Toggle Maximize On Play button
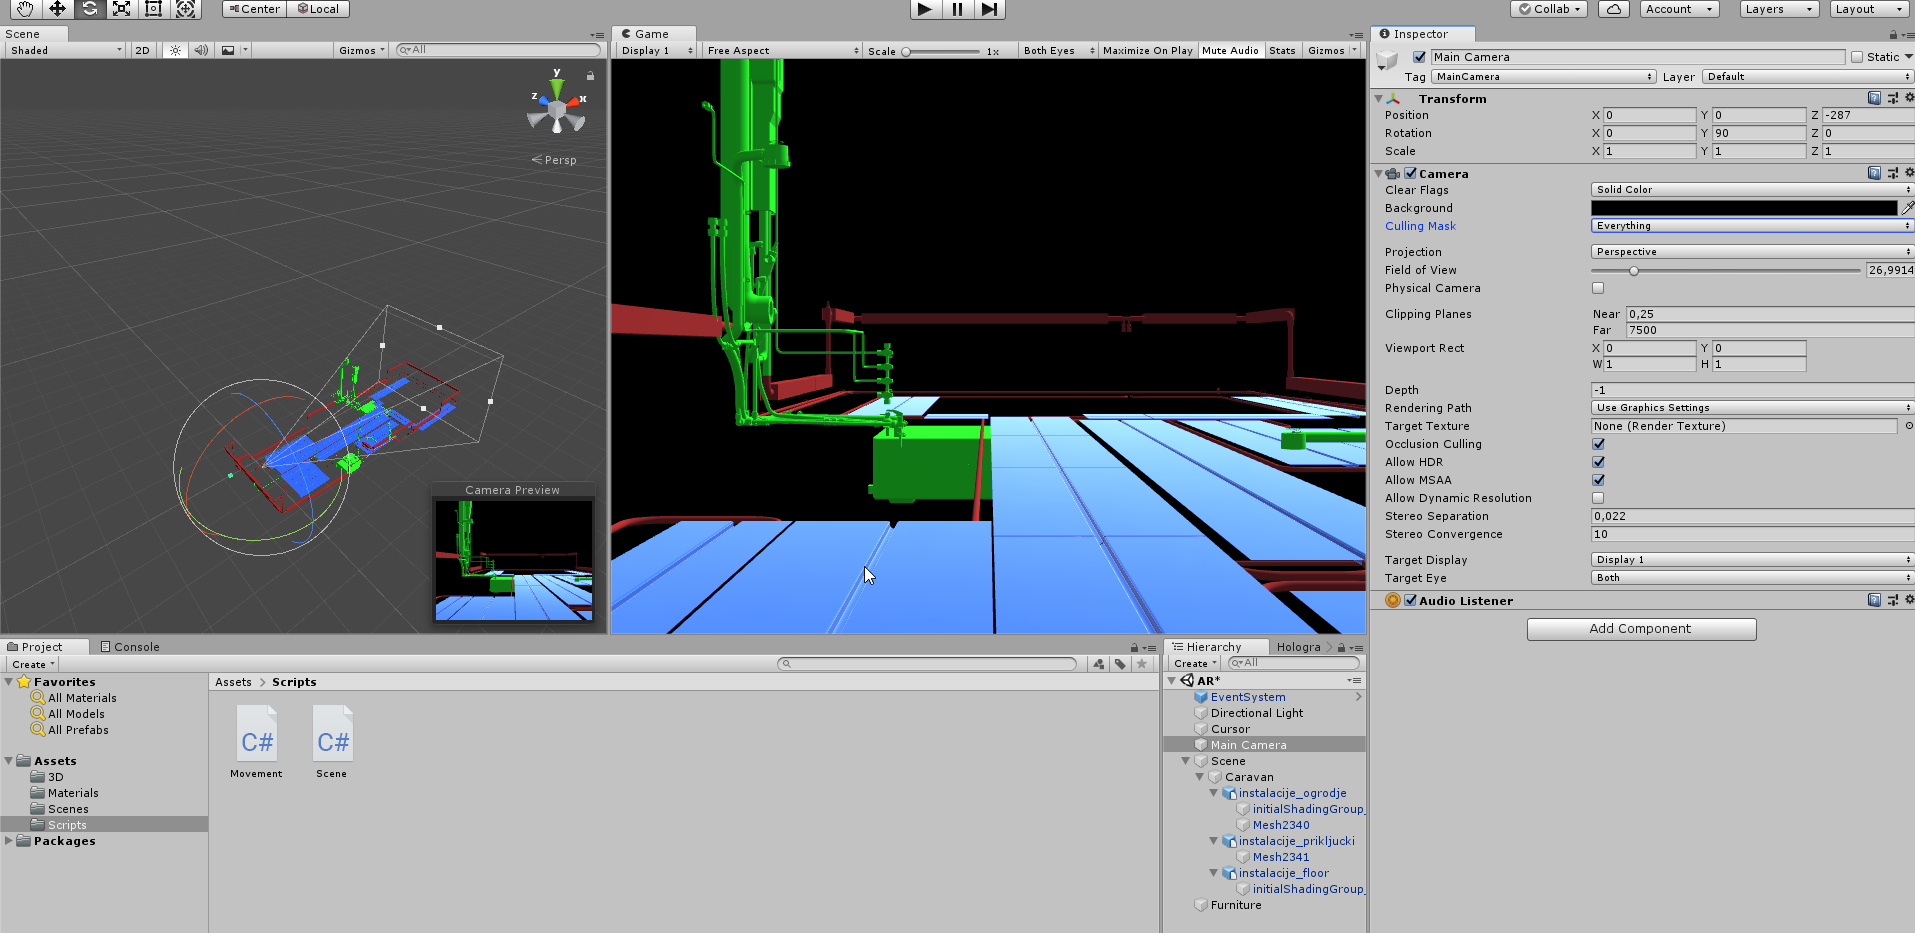The height and width of the screenshot is (933, 1915). click(1147, 50)
